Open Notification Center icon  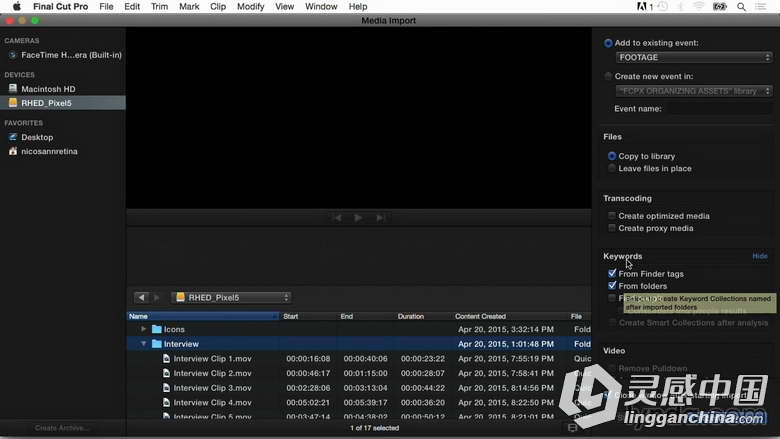tap(761, 6)
